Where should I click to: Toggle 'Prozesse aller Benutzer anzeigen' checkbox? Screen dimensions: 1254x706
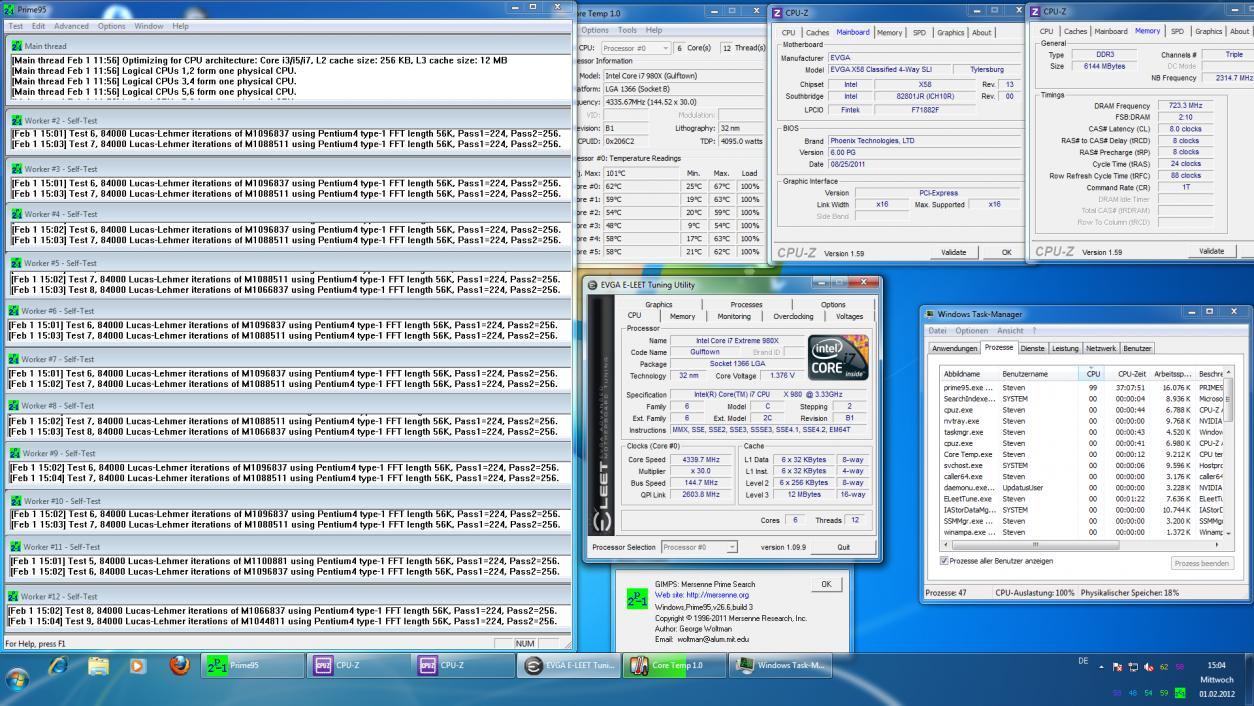[x=946, y=561]
